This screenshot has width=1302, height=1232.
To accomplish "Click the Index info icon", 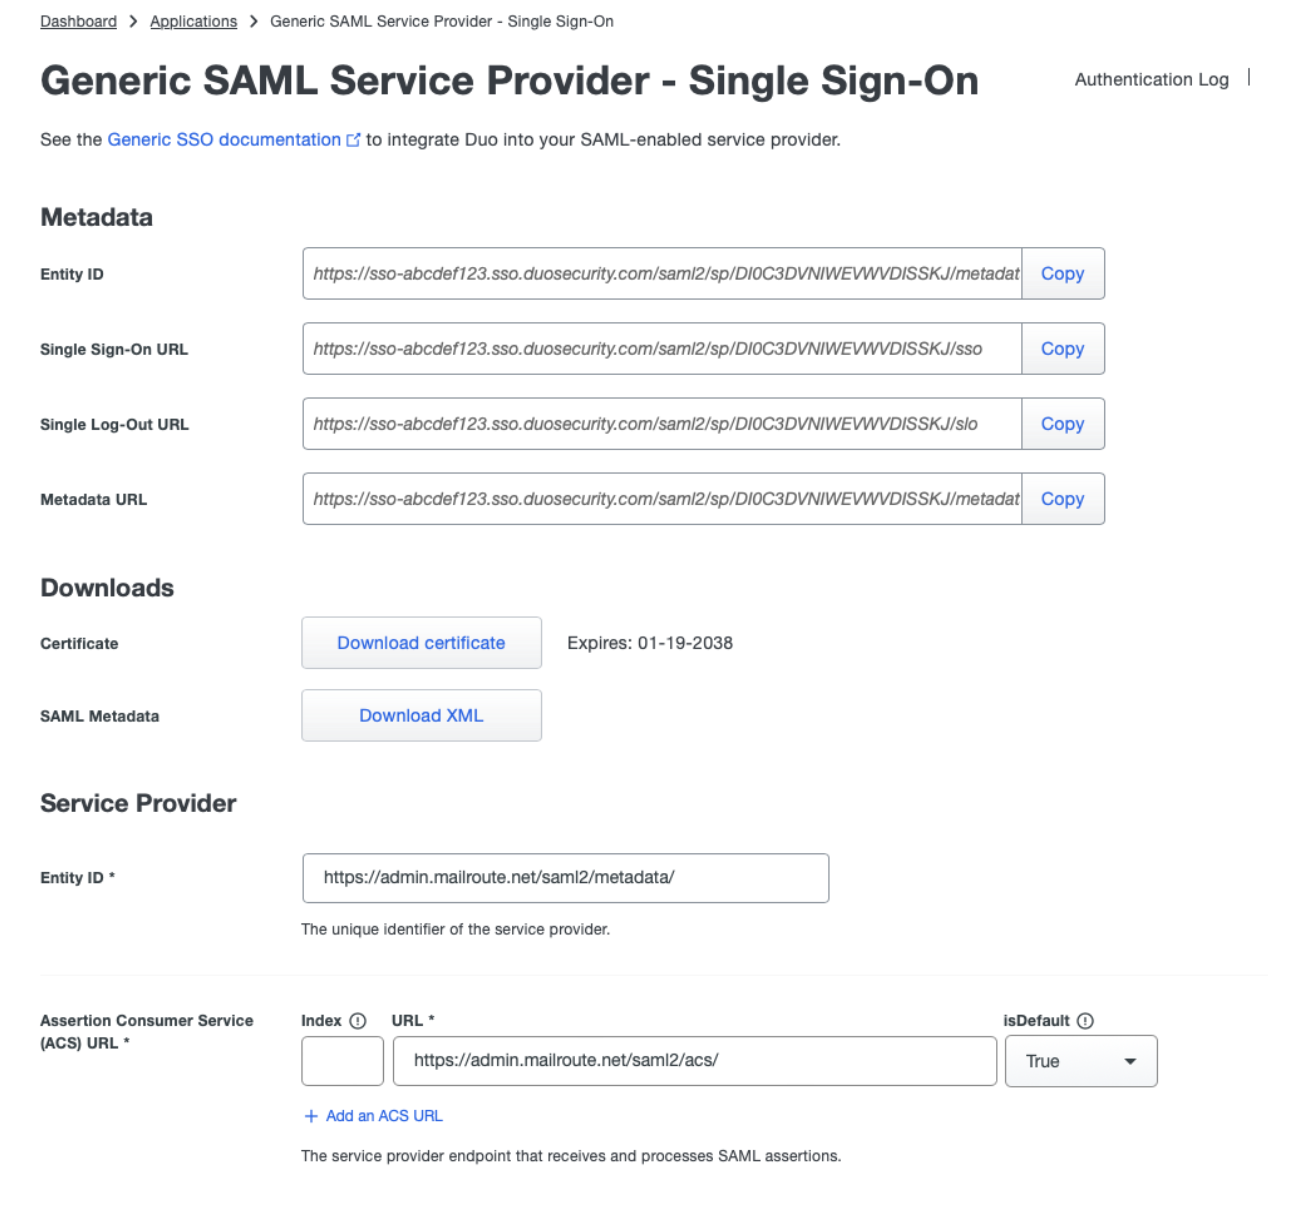I will point(357,1021).
